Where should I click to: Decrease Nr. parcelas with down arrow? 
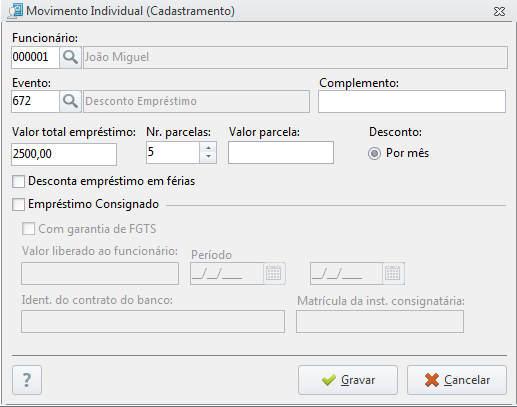(208, 157)
